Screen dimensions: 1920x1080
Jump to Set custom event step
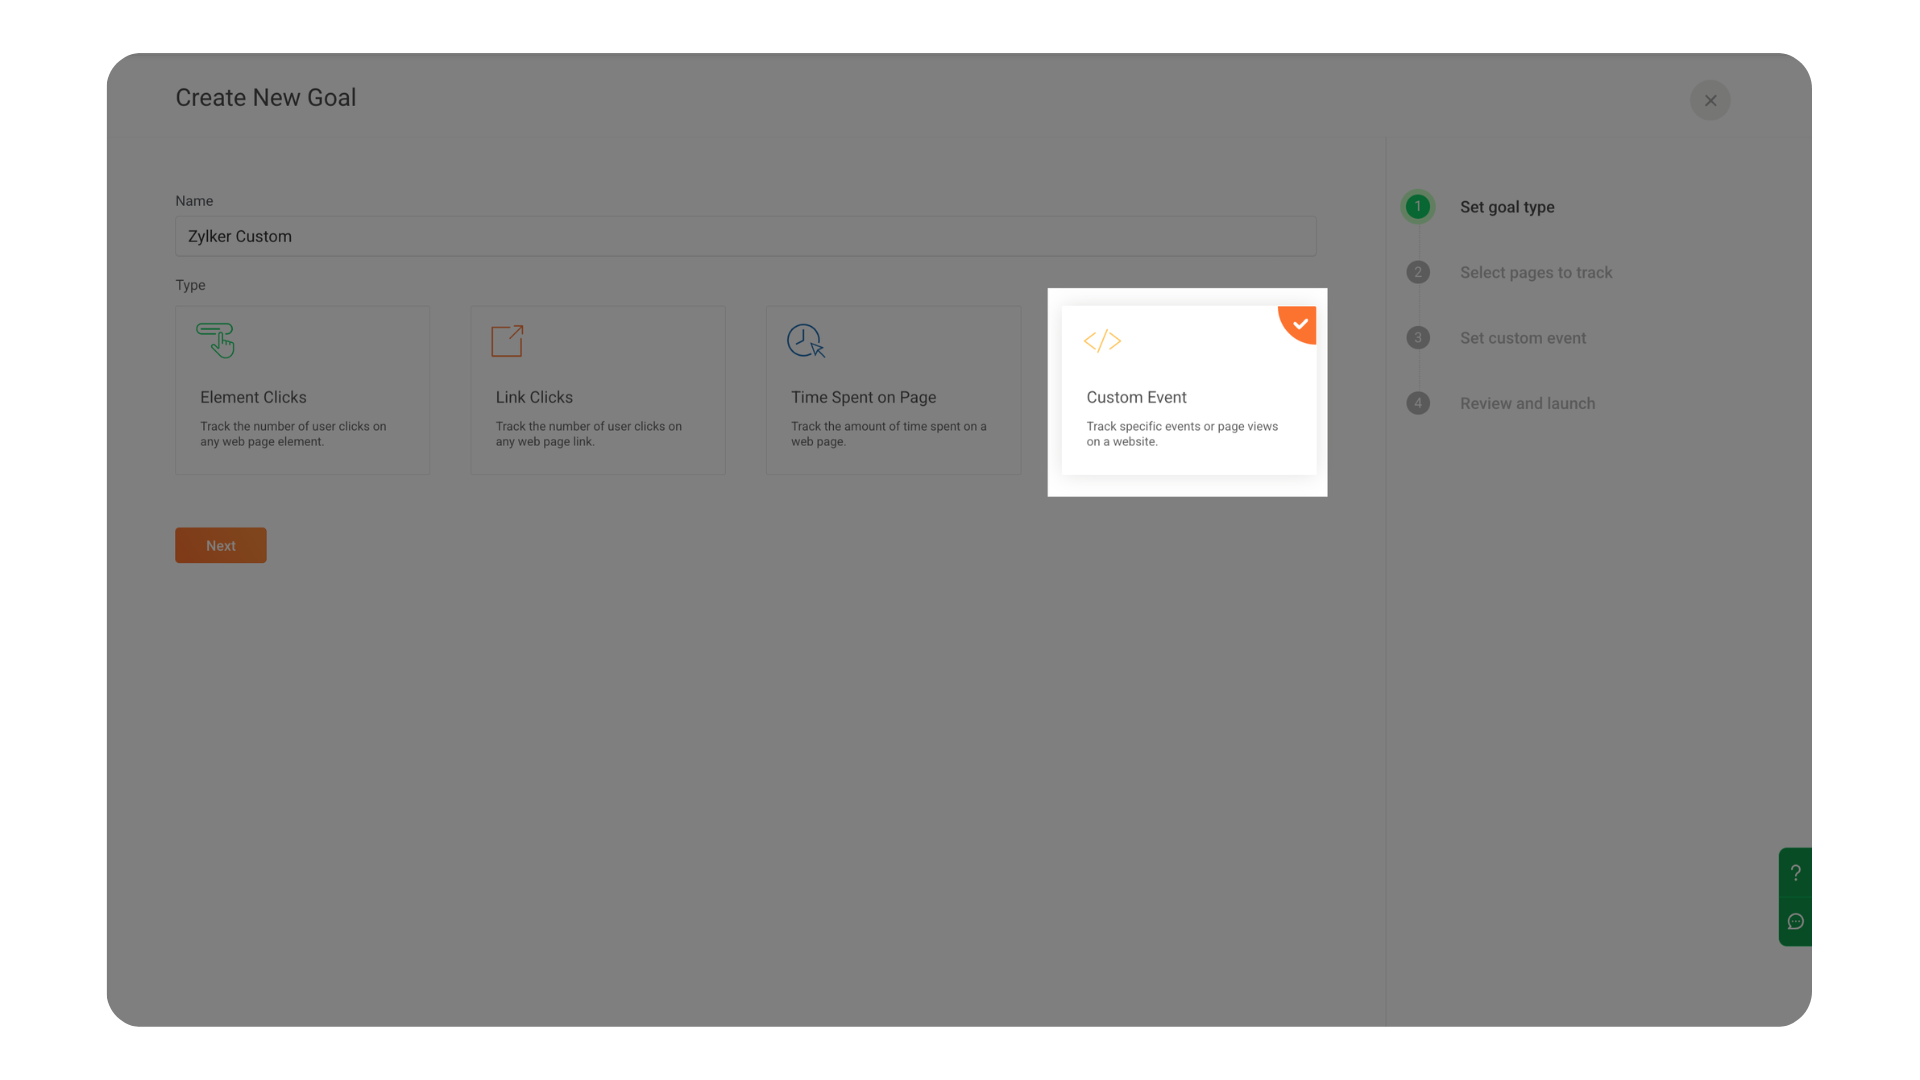pos(1522,338)
